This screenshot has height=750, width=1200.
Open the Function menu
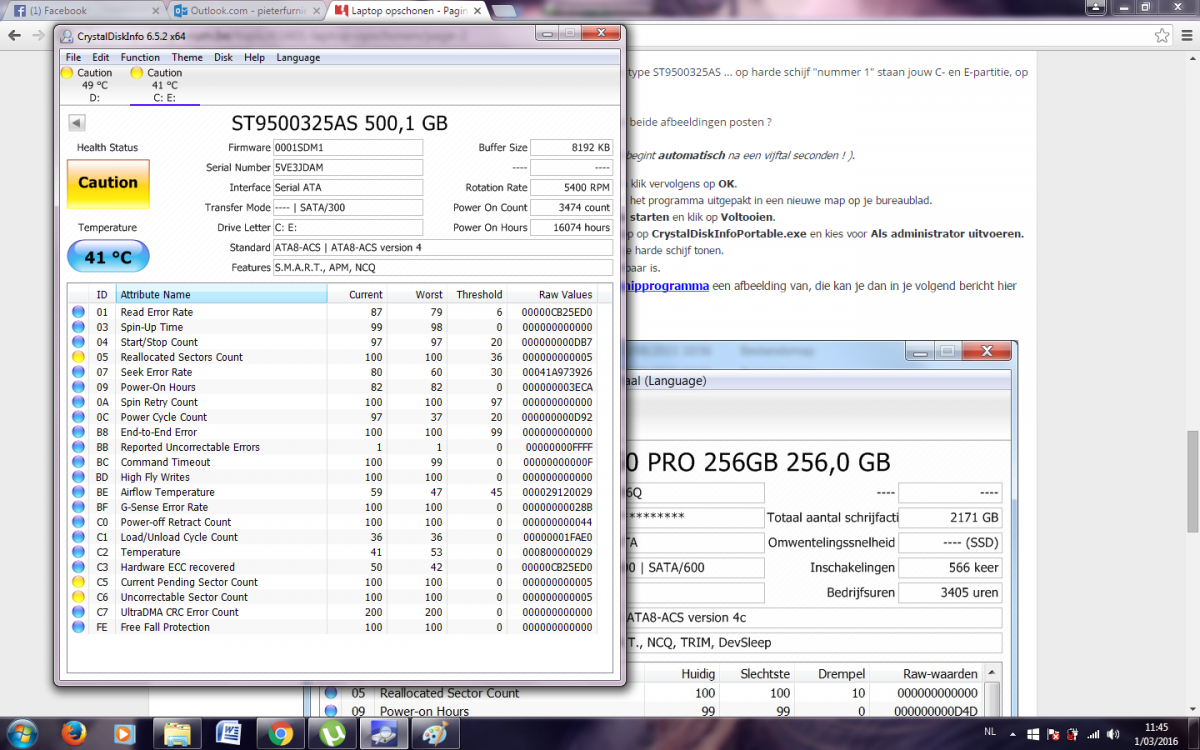click(x=140, y=57)
